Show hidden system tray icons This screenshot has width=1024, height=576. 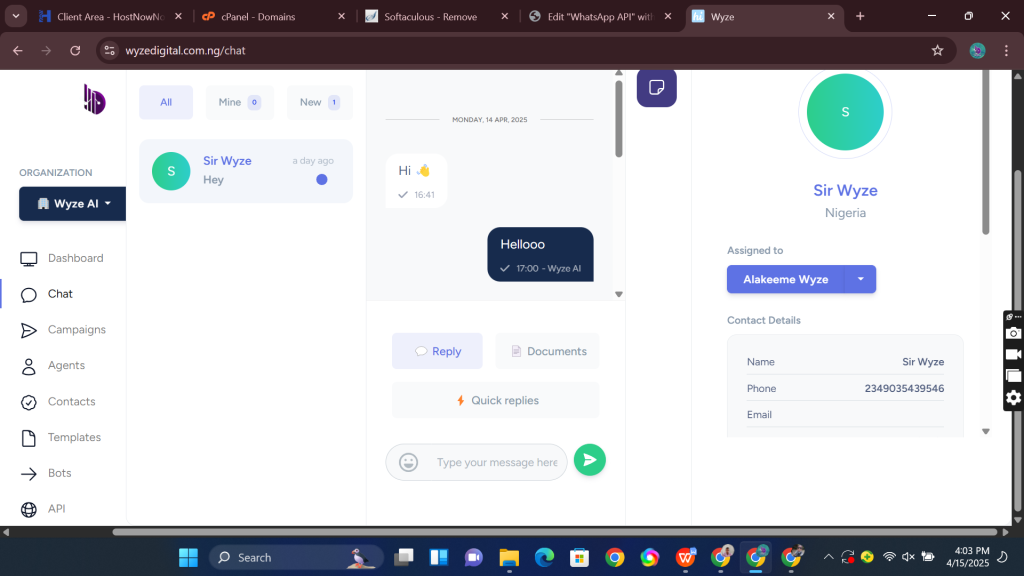(x=828, y=557)
